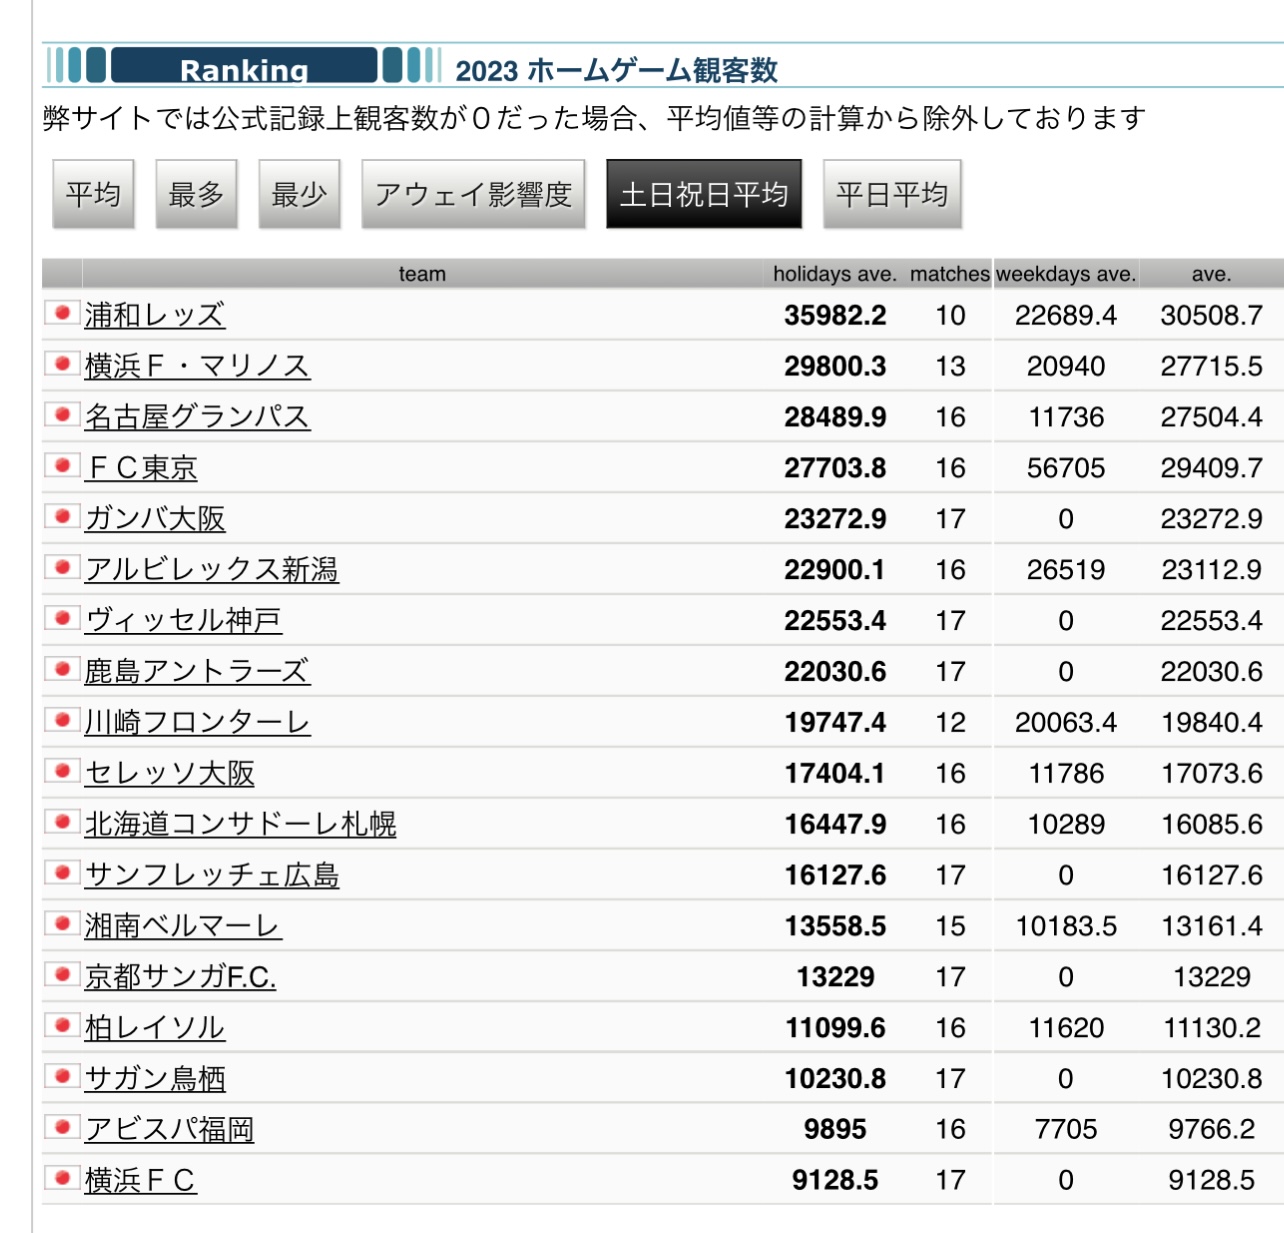Click the weekdays ave. column header
This screenshot has width=1284, height=1233.
pos(1065,274)
